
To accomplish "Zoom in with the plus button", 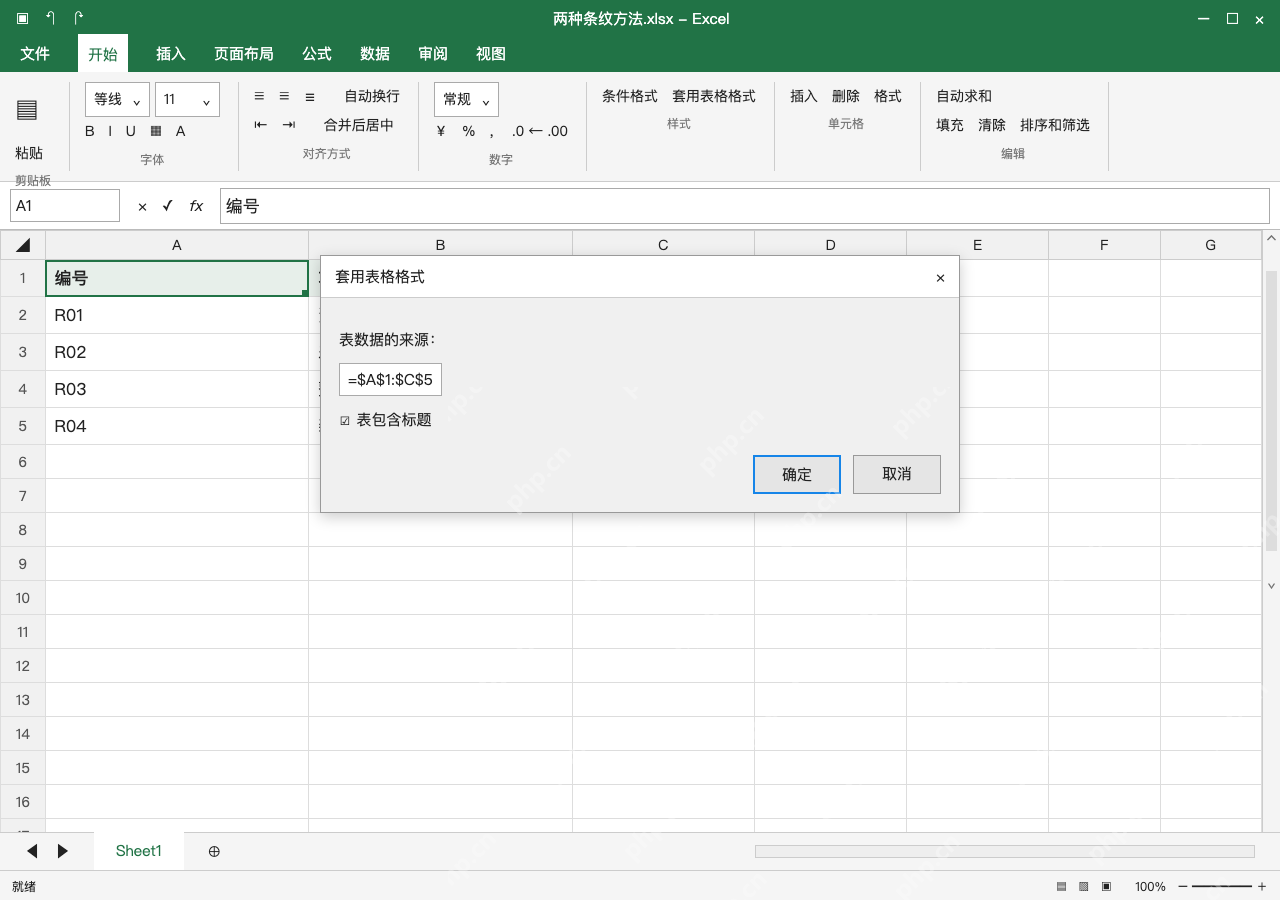I will 1262,886.
